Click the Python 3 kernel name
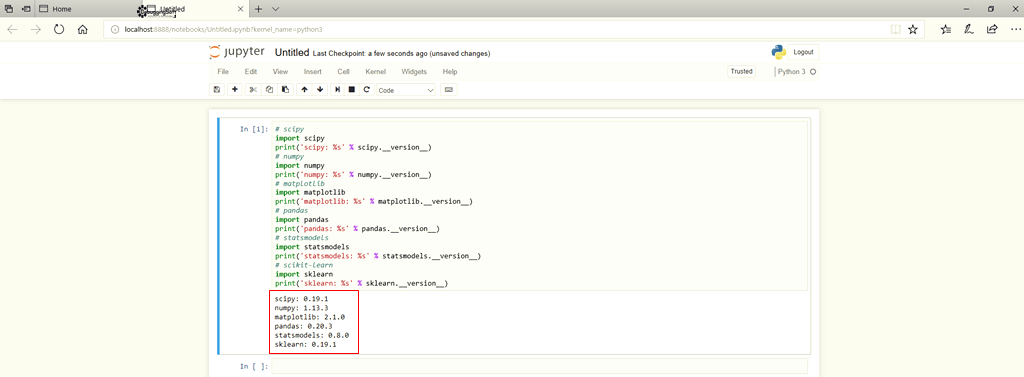 coord(792,72)
